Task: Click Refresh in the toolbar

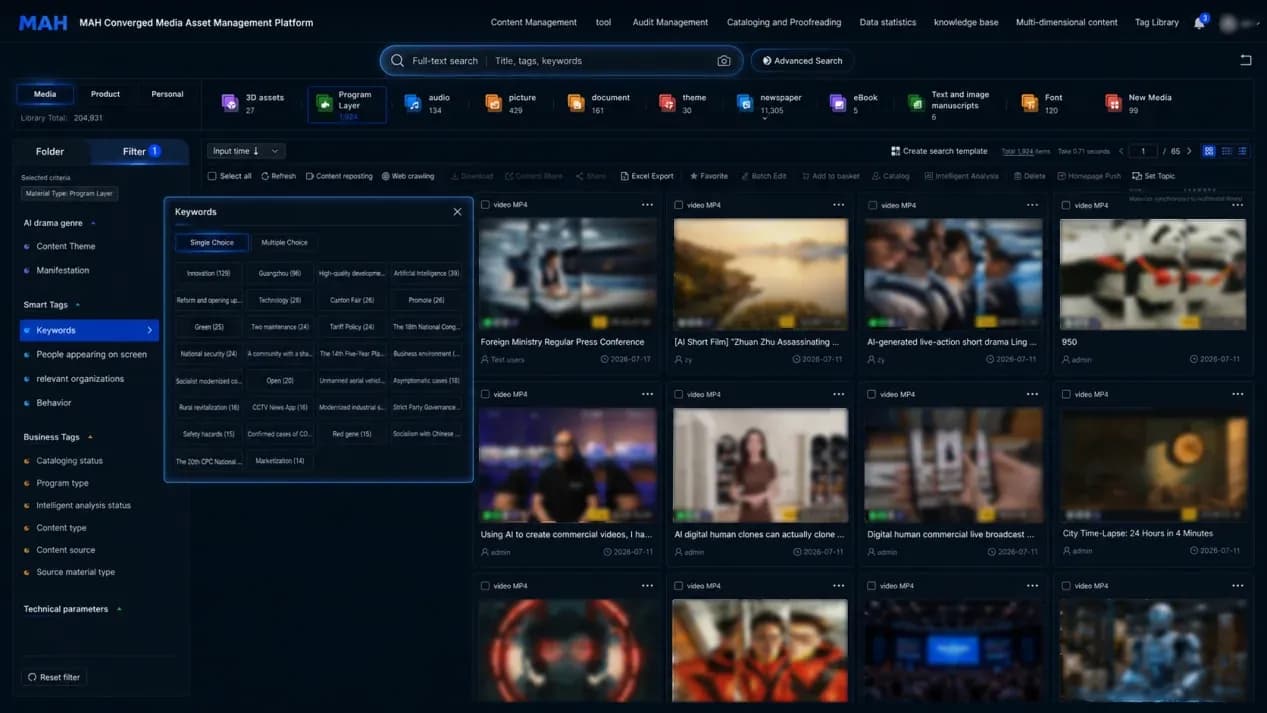Action: coord(279,176)
